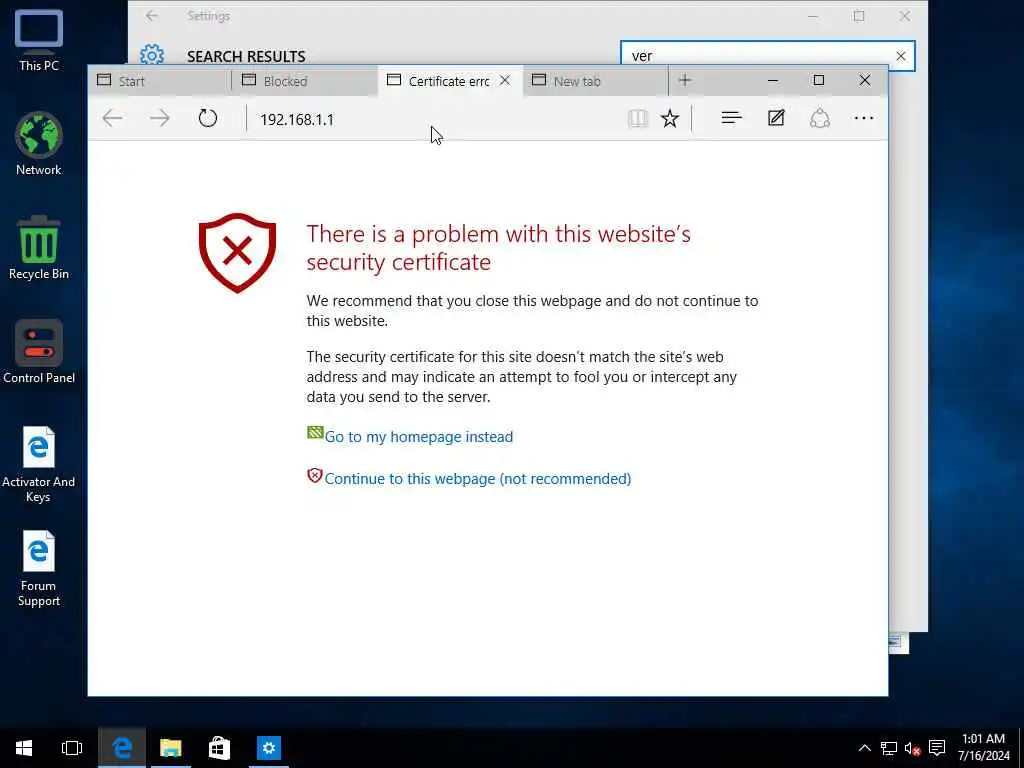Select Activator And Keys desktop shortcut
This screenshot has width=1024, height=768.
coord(39,464)
